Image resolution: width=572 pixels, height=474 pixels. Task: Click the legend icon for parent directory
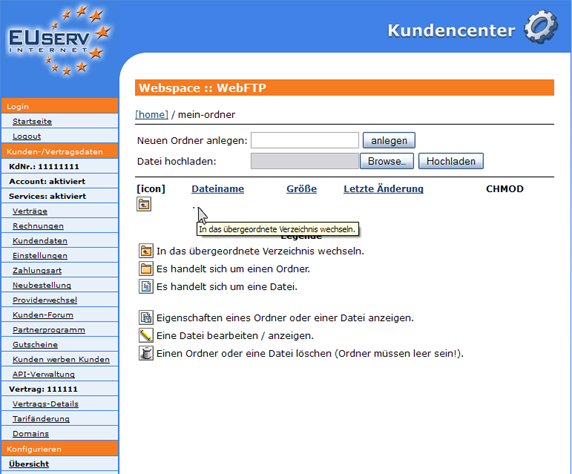[146, 251]
